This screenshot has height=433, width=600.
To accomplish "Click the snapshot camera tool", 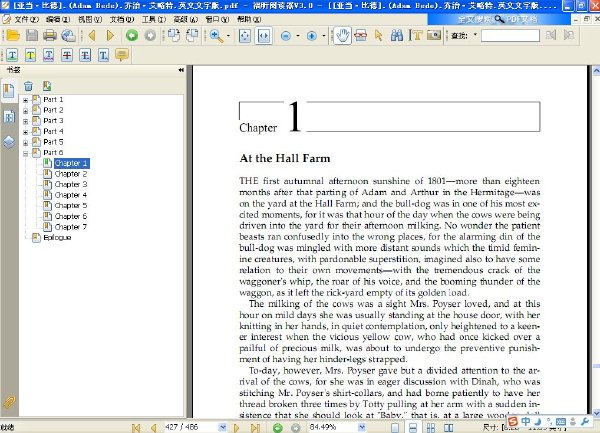I will pyautogui.click(x=434, y=36).
